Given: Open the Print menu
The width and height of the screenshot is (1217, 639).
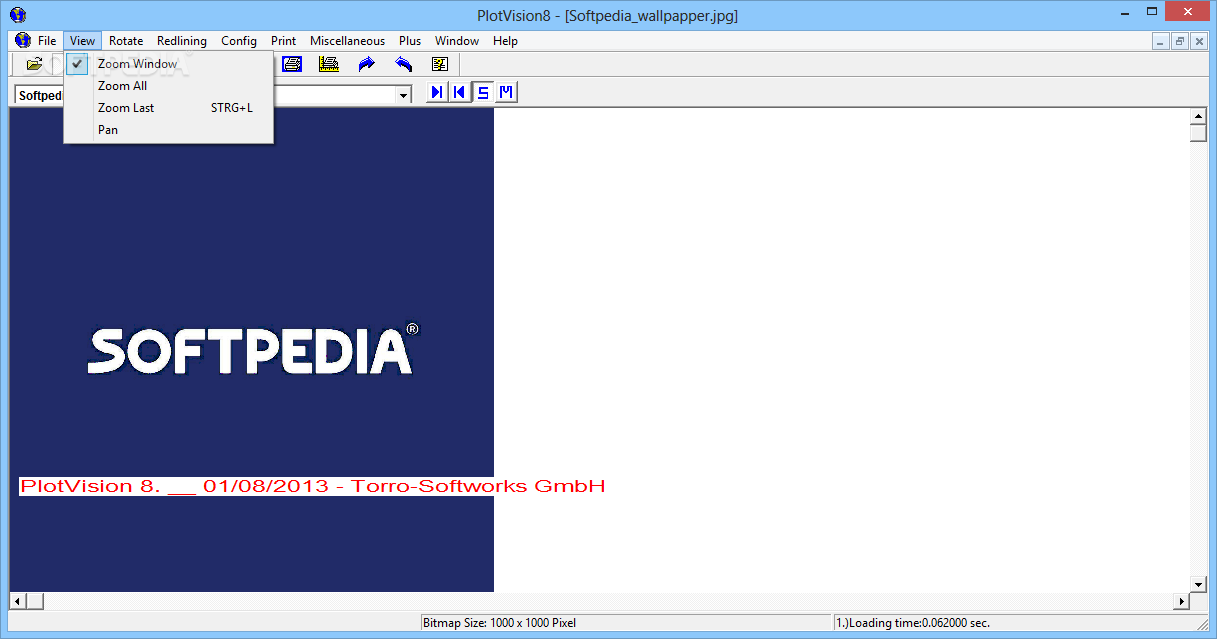Looking at the screenshot, I should point(283,41).
